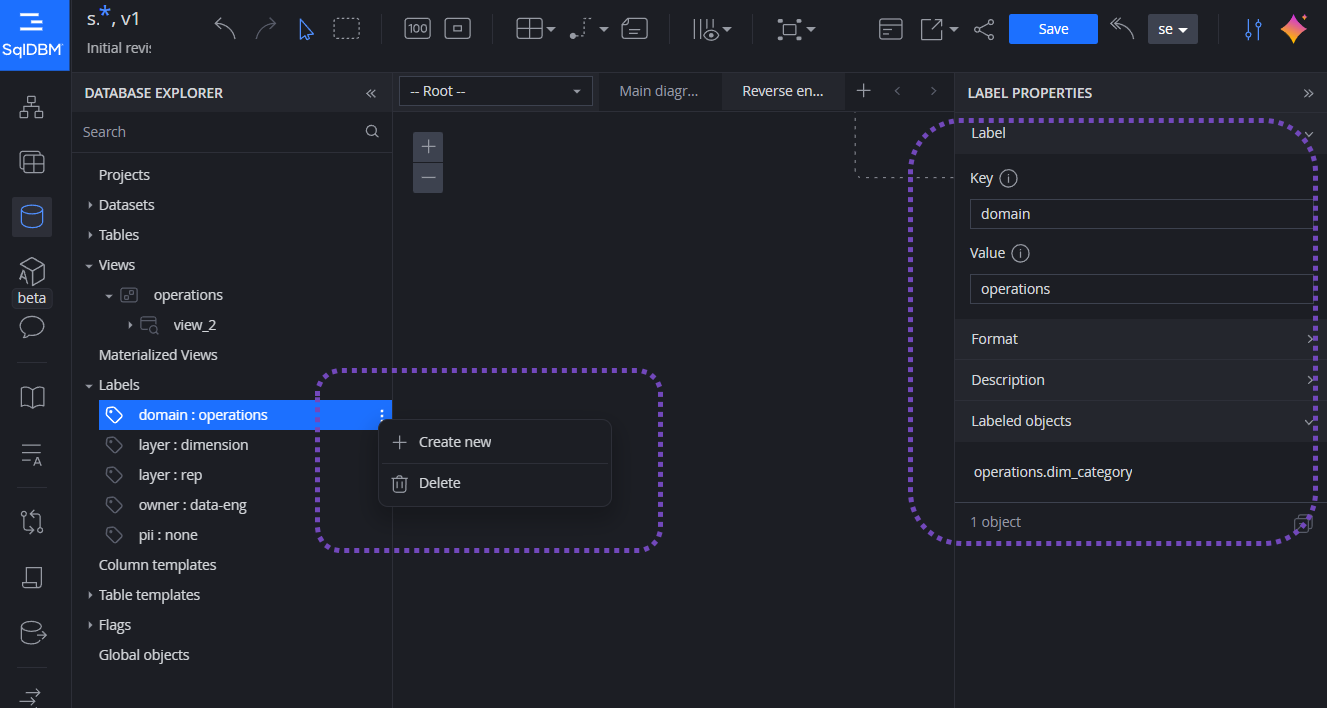Collapse the Database Explorer panel

(371, 93)
